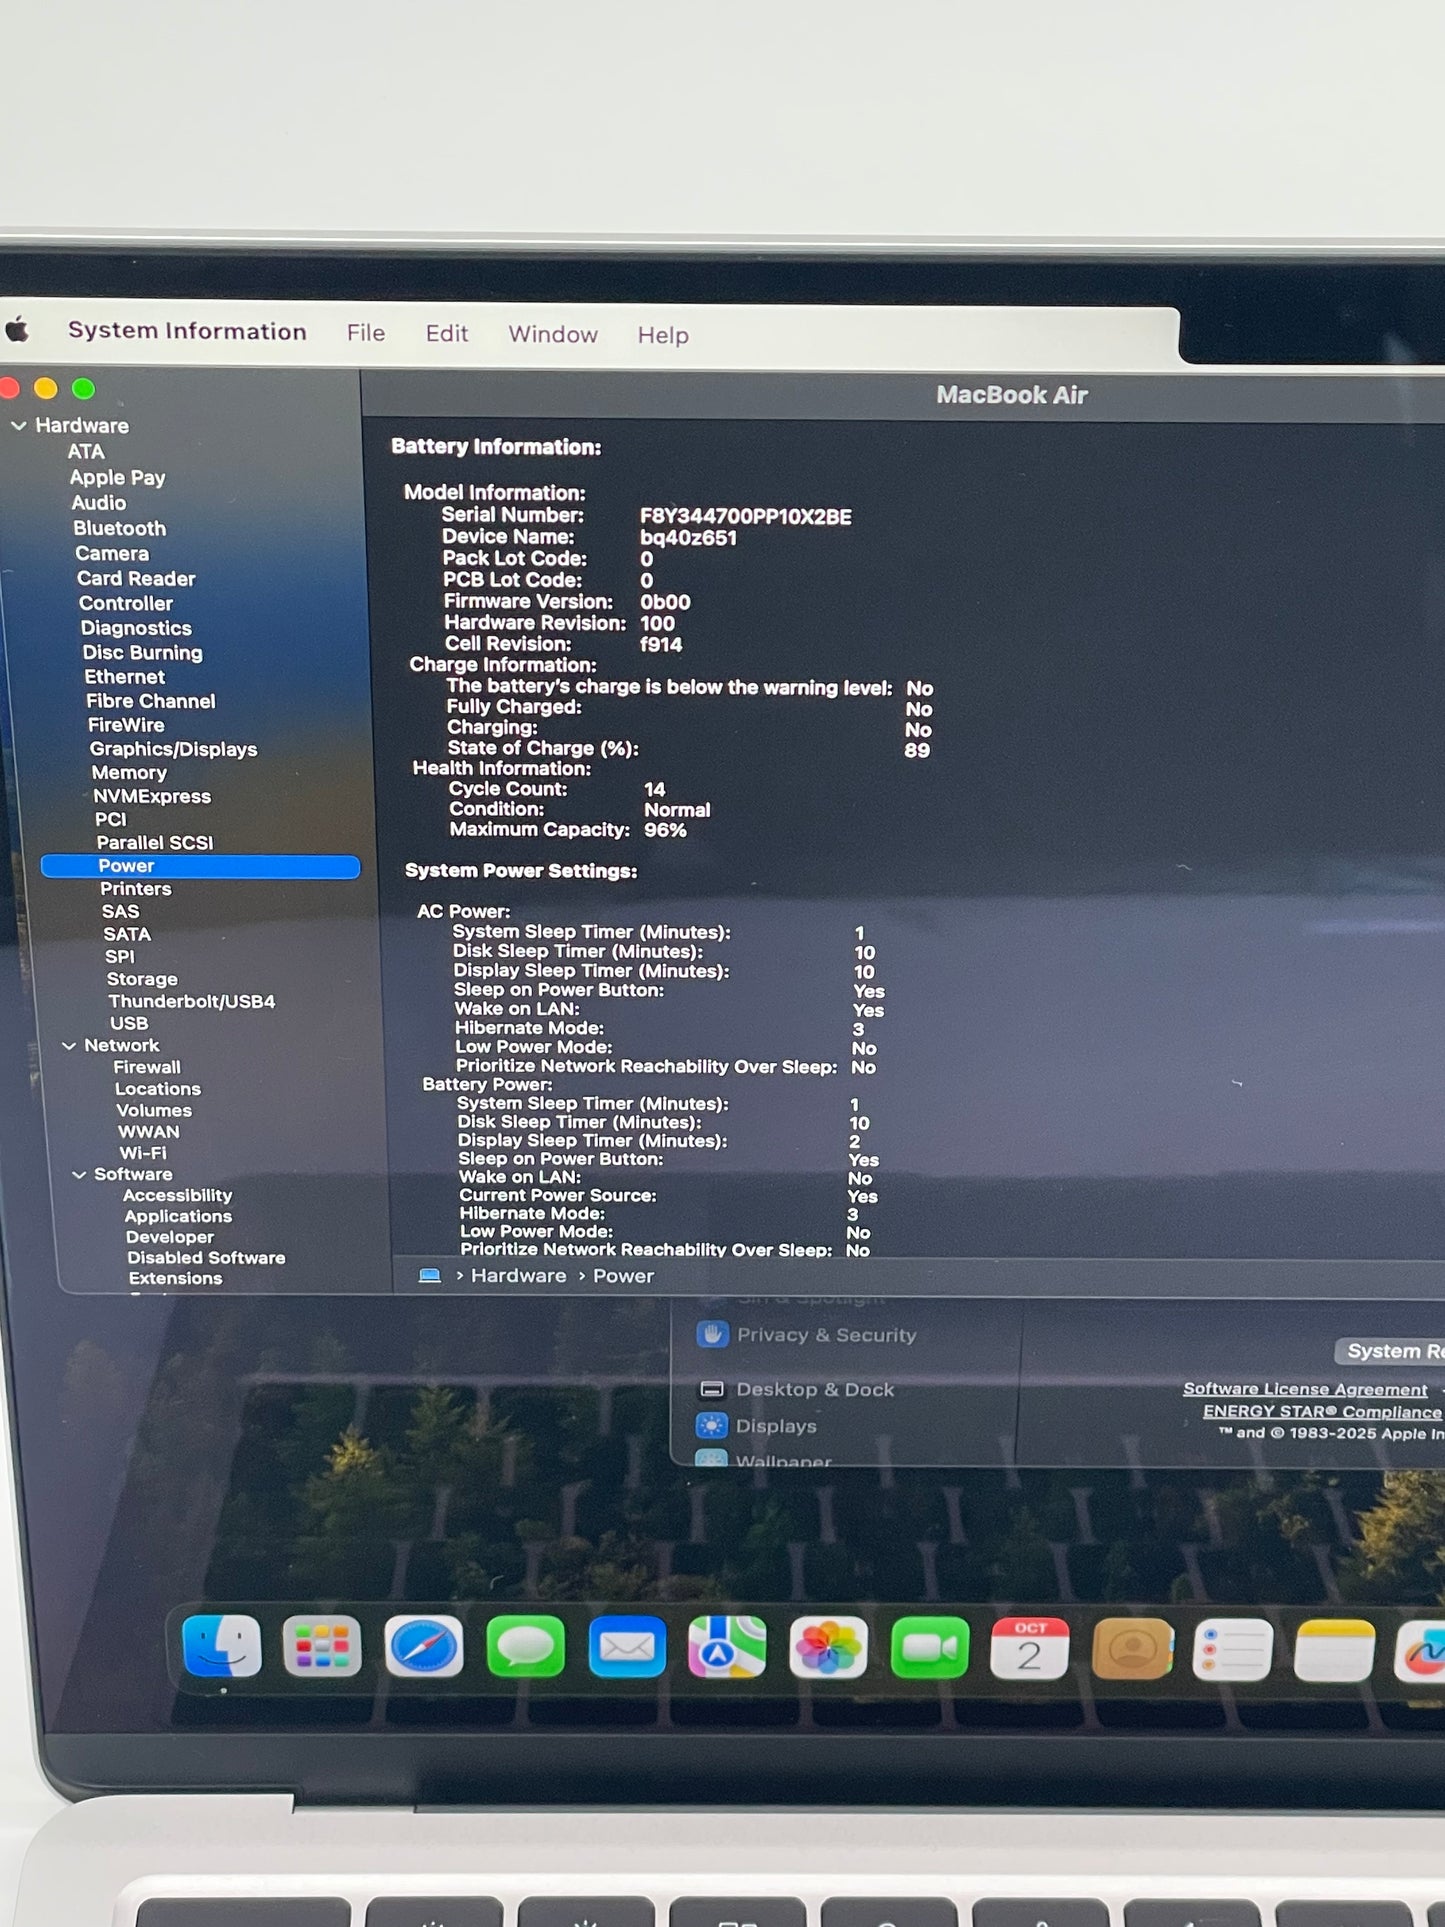Viewport: 1445px width, 1927px height.
Task: Open Notes app in the Dock
Action: (1335, 1650)
